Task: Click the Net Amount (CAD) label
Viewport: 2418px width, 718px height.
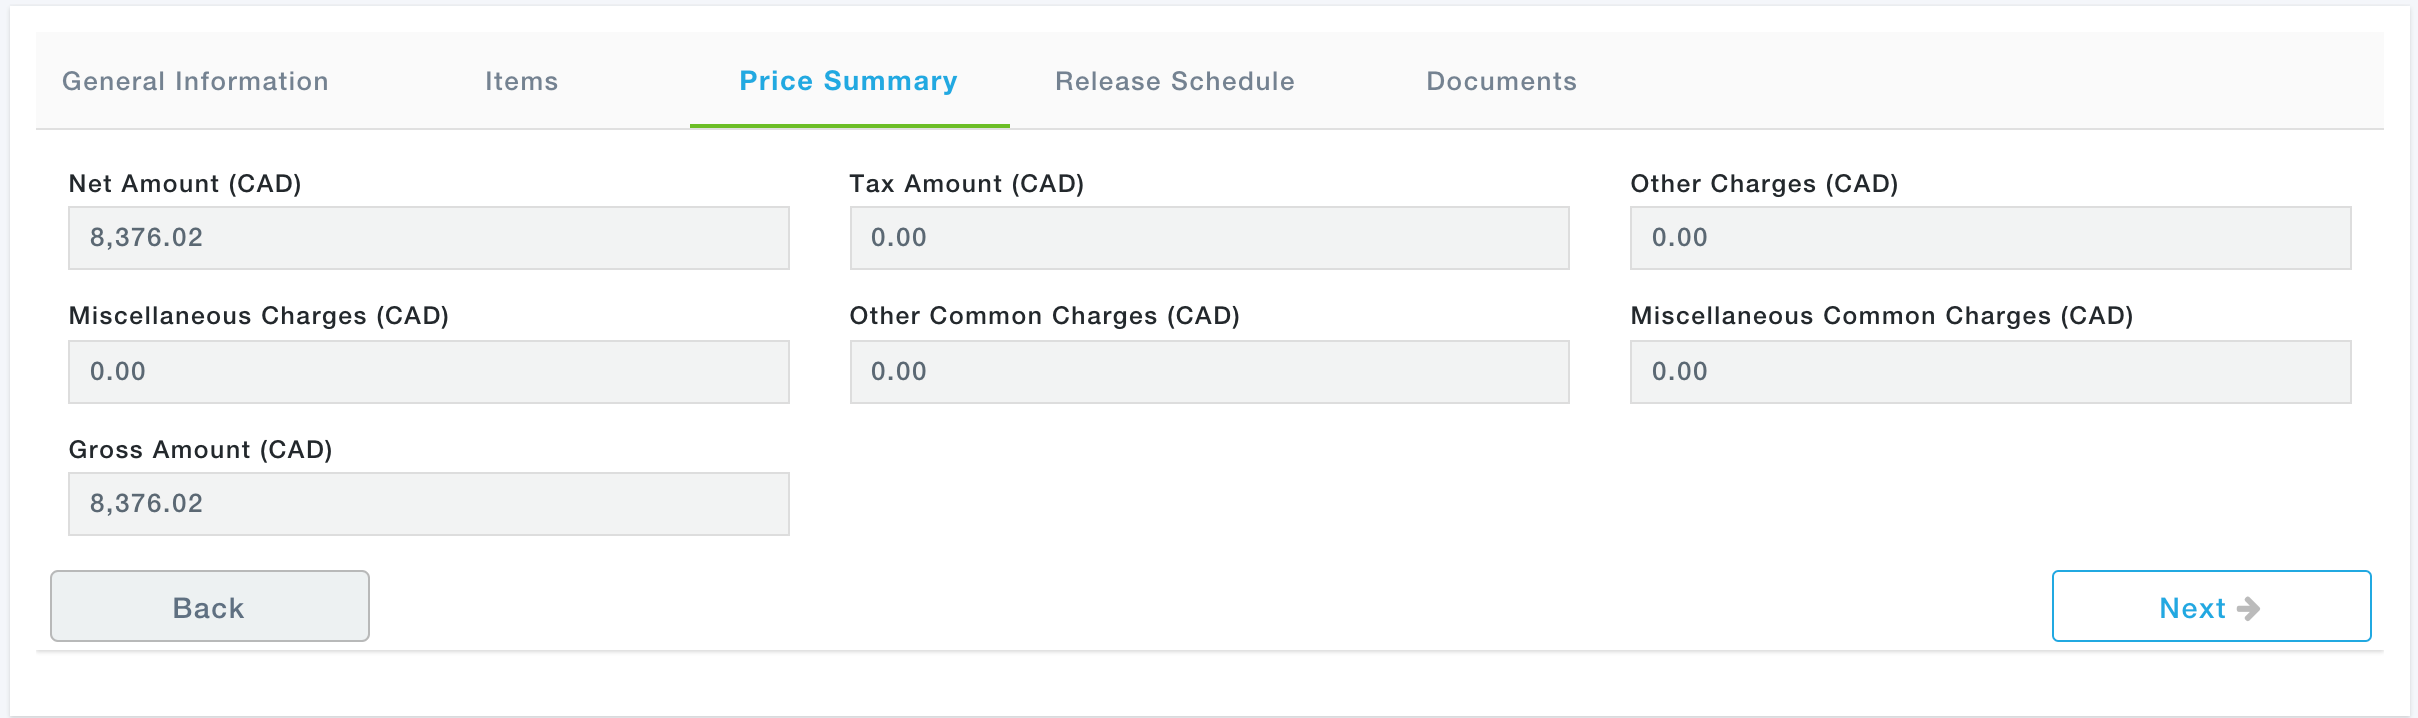Action: click(185, 184)
